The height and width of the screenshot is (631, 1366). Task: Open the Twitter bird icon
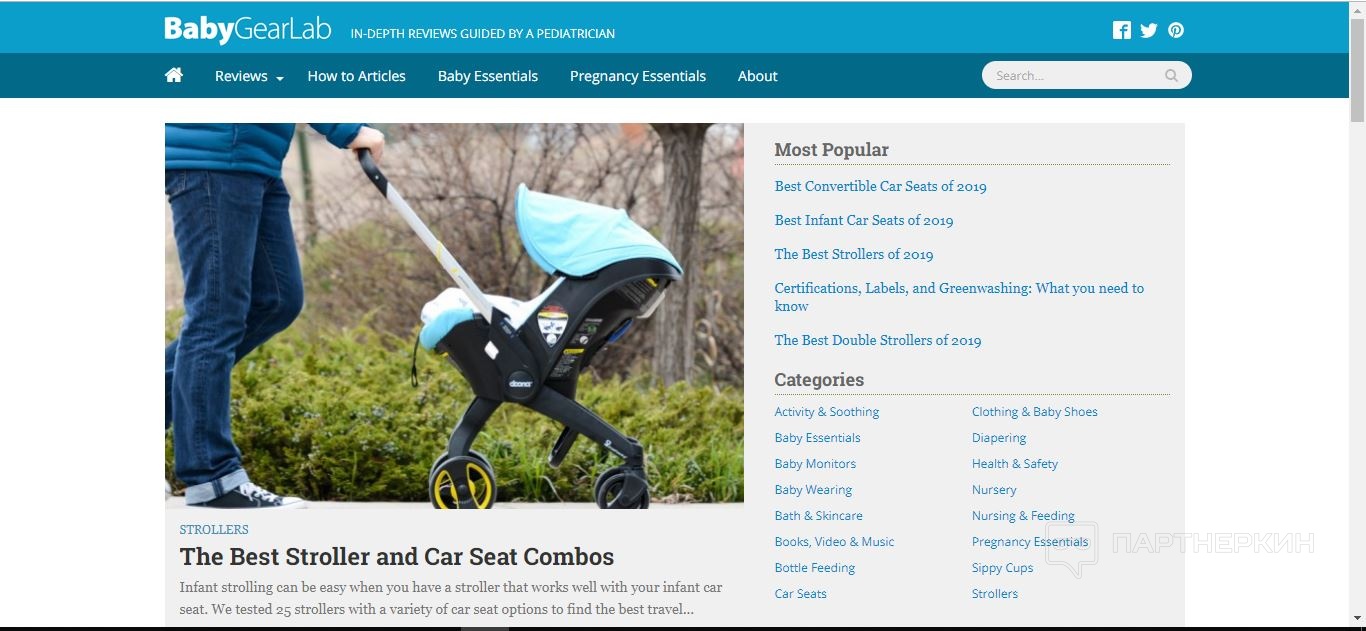1149,30
